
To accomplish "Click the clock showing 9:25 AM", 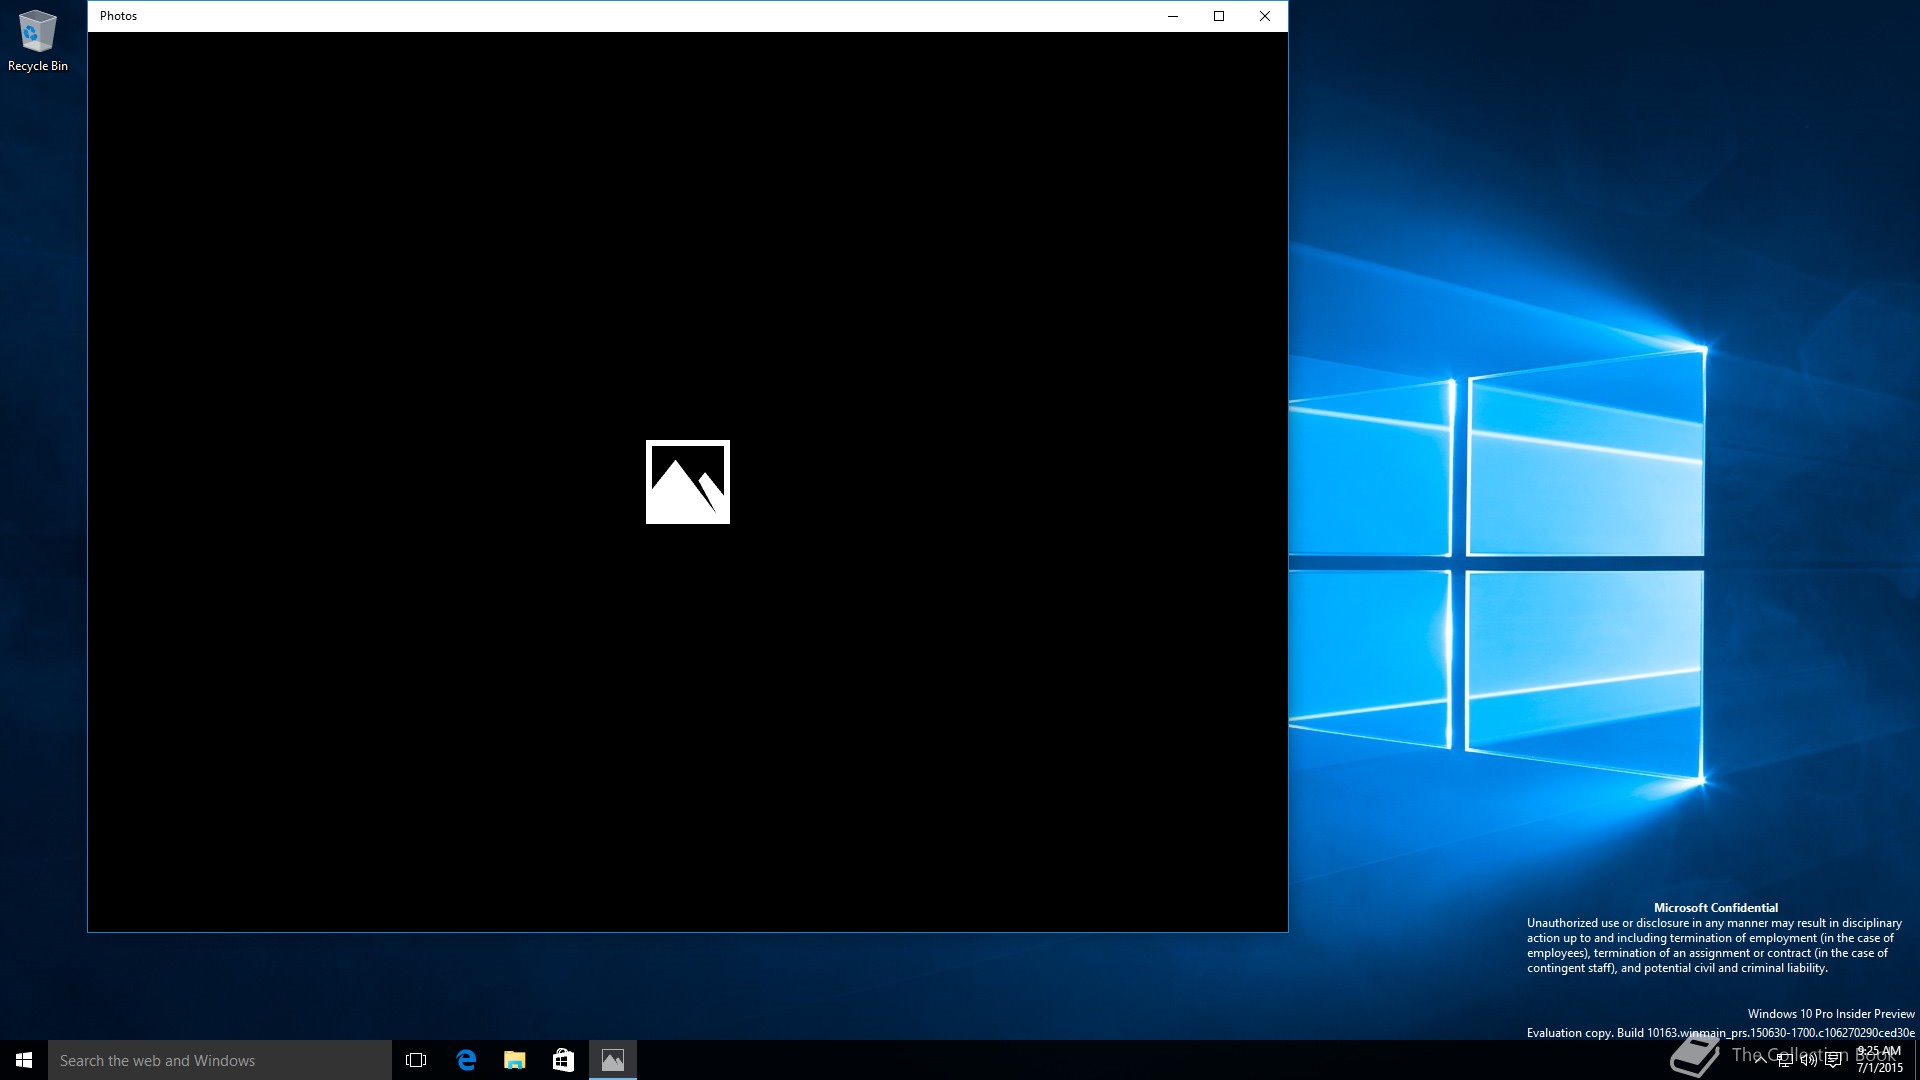I will 1879,1060.
